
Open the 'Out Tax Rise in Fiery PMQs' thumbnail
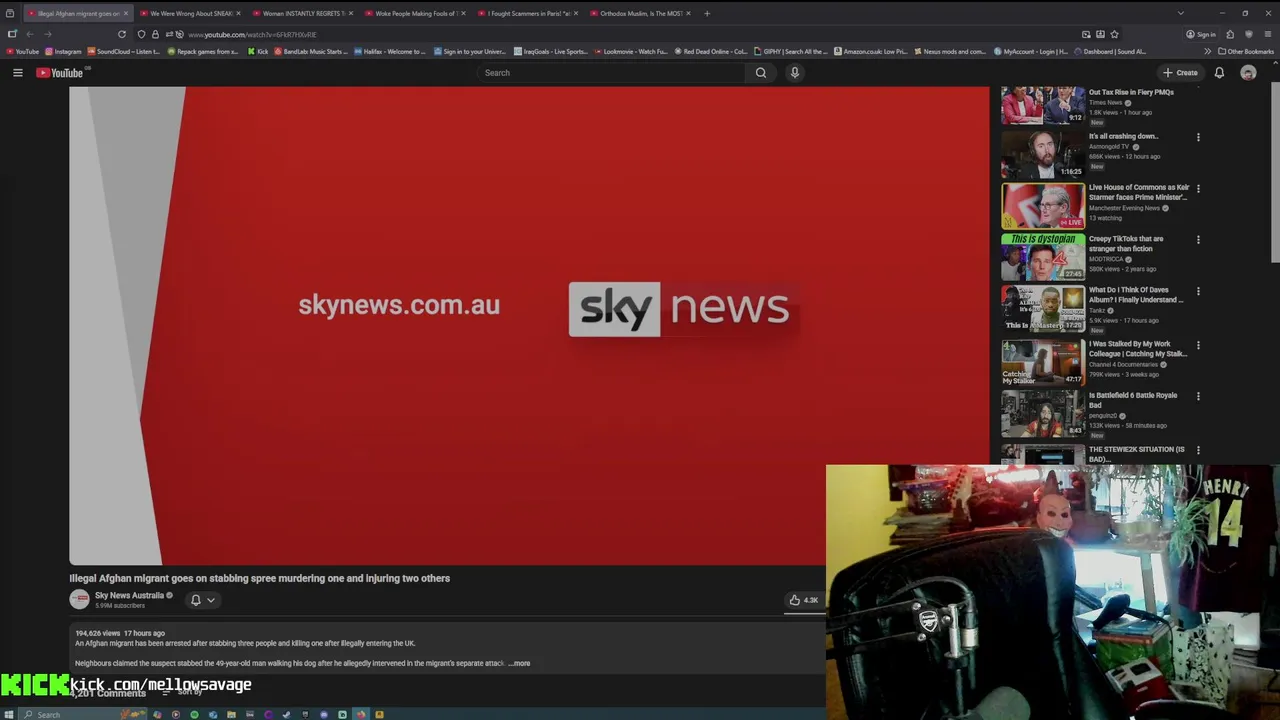coord(1043,105)
